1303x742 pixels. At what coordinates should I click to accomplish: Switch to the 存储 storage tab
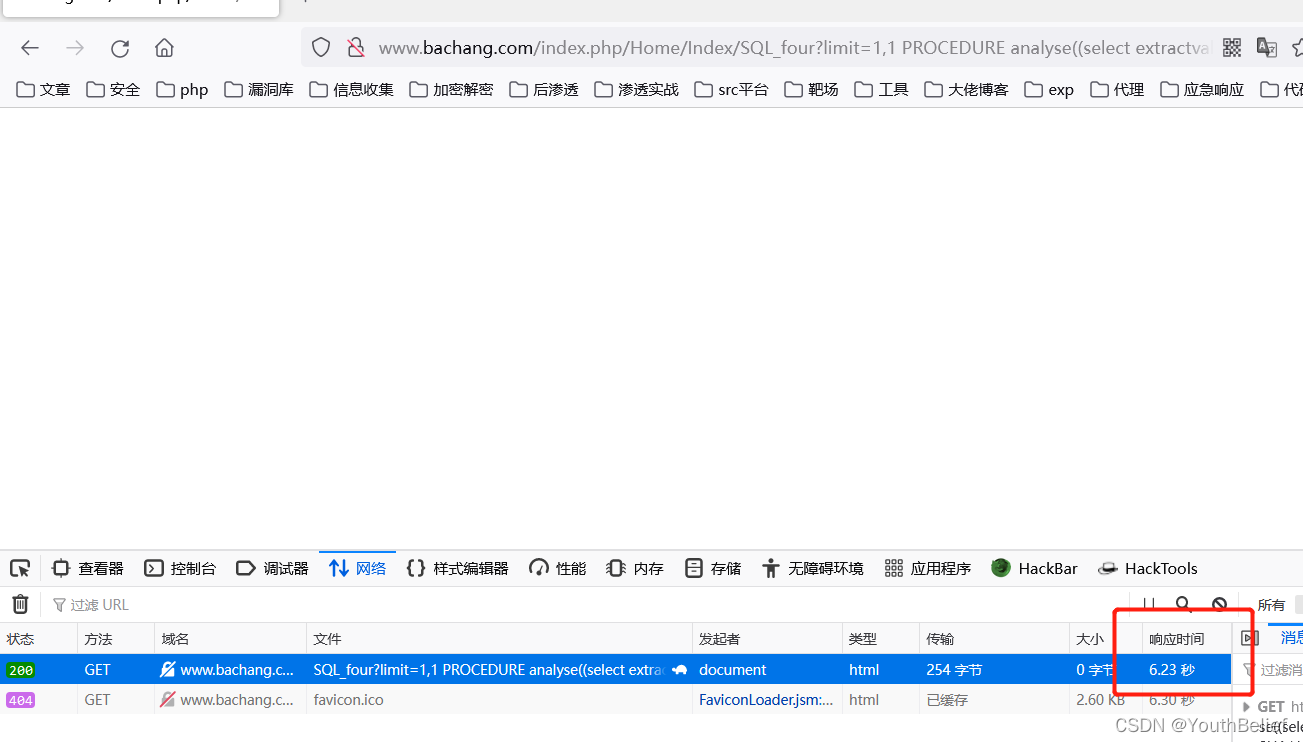point(713,568)
